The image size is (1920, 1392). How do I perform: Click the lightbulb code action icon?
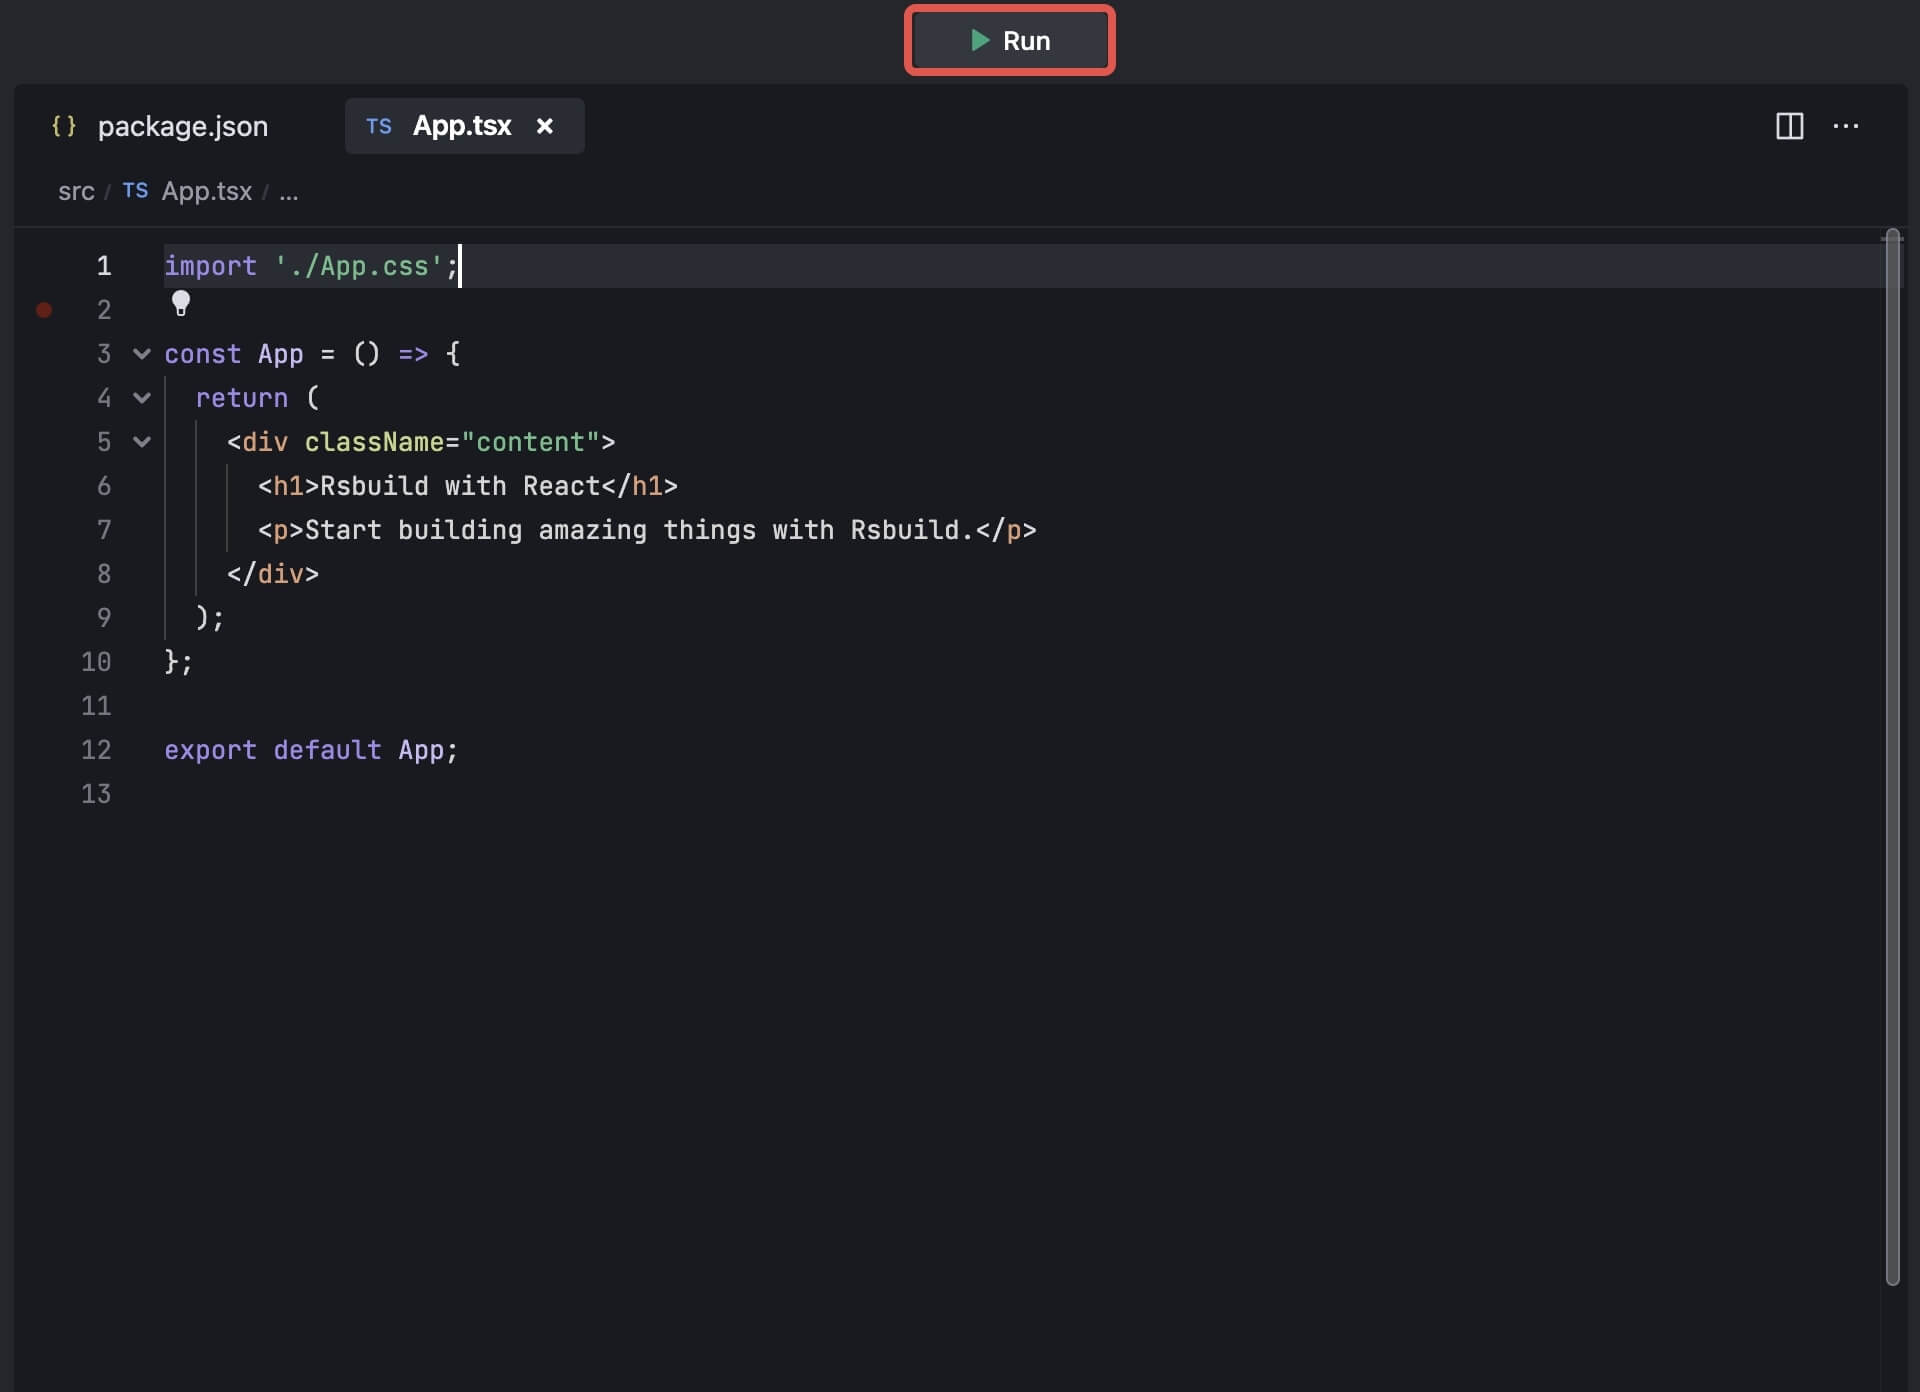[181, 303]
